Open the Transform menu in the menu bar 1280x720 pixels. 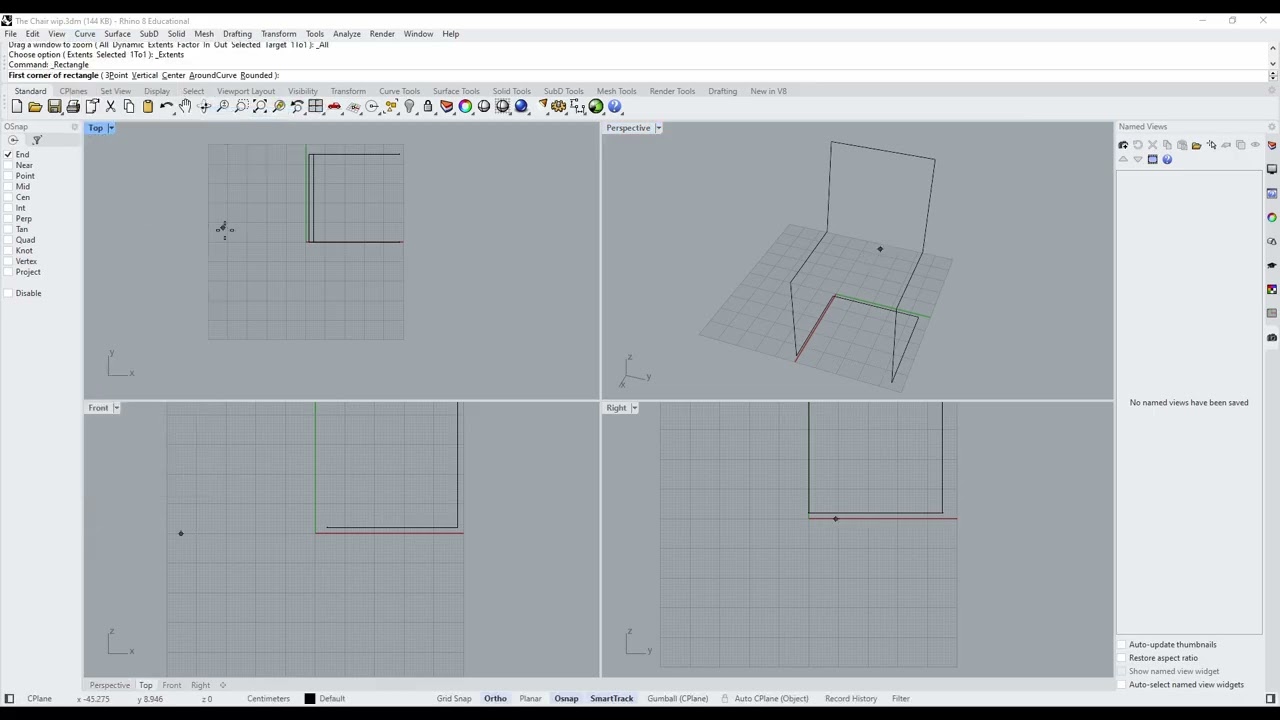tap(279, 34)
